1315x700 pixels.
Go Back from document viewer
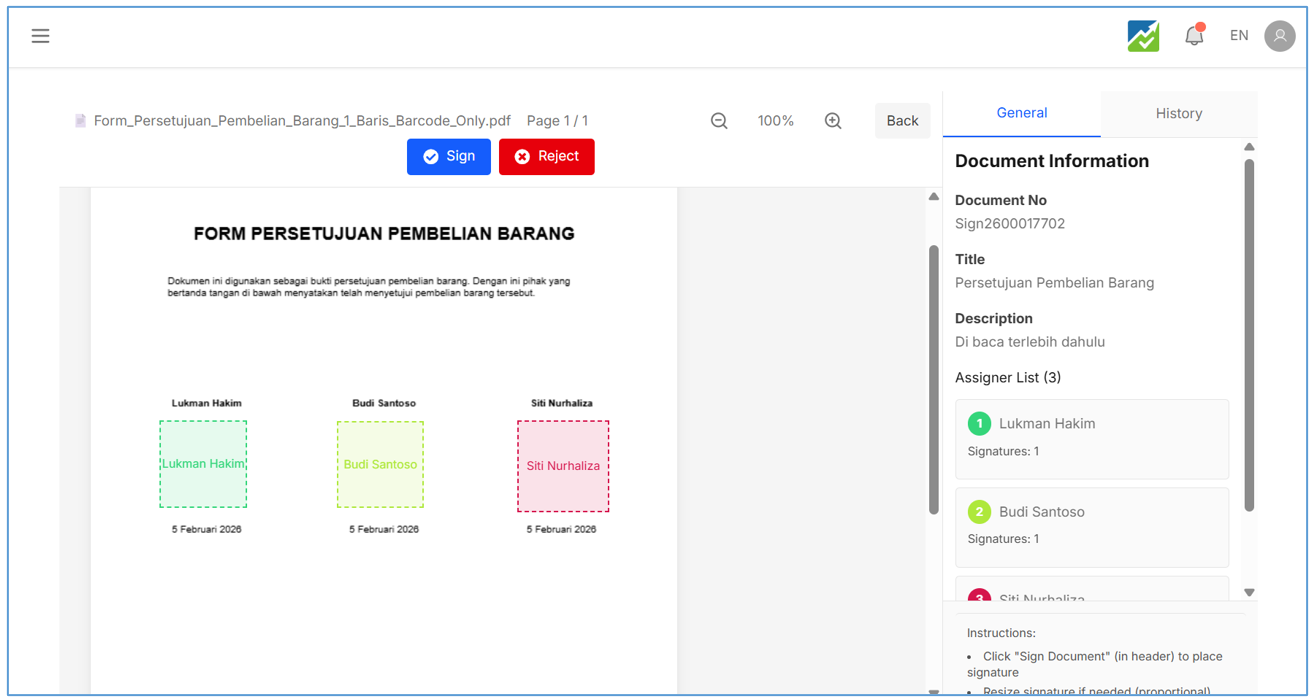pyautogui.click(x=902, y=121)
